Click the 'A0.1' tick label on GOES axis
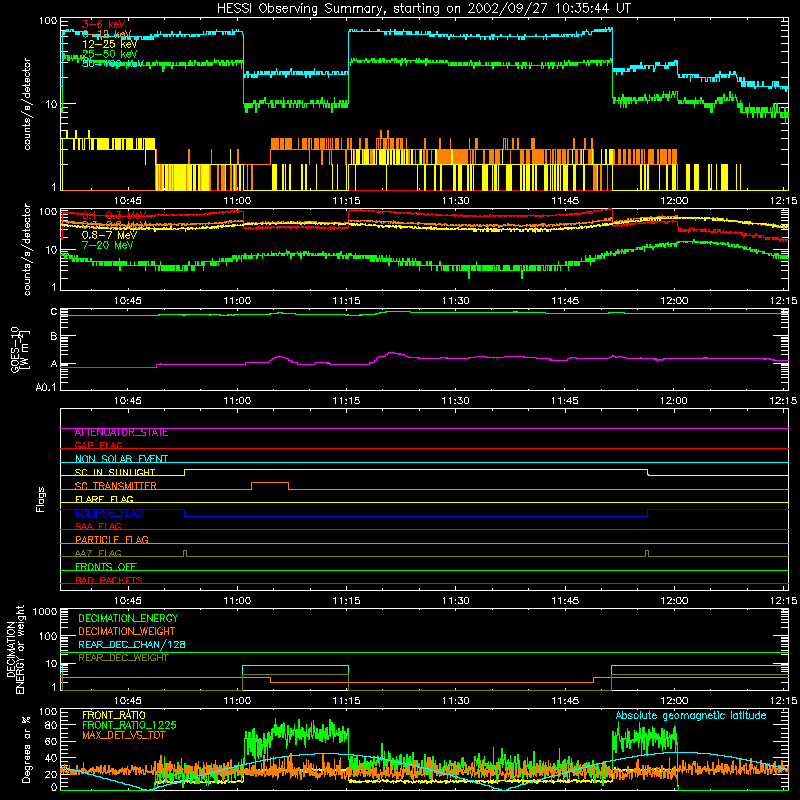 45,388
